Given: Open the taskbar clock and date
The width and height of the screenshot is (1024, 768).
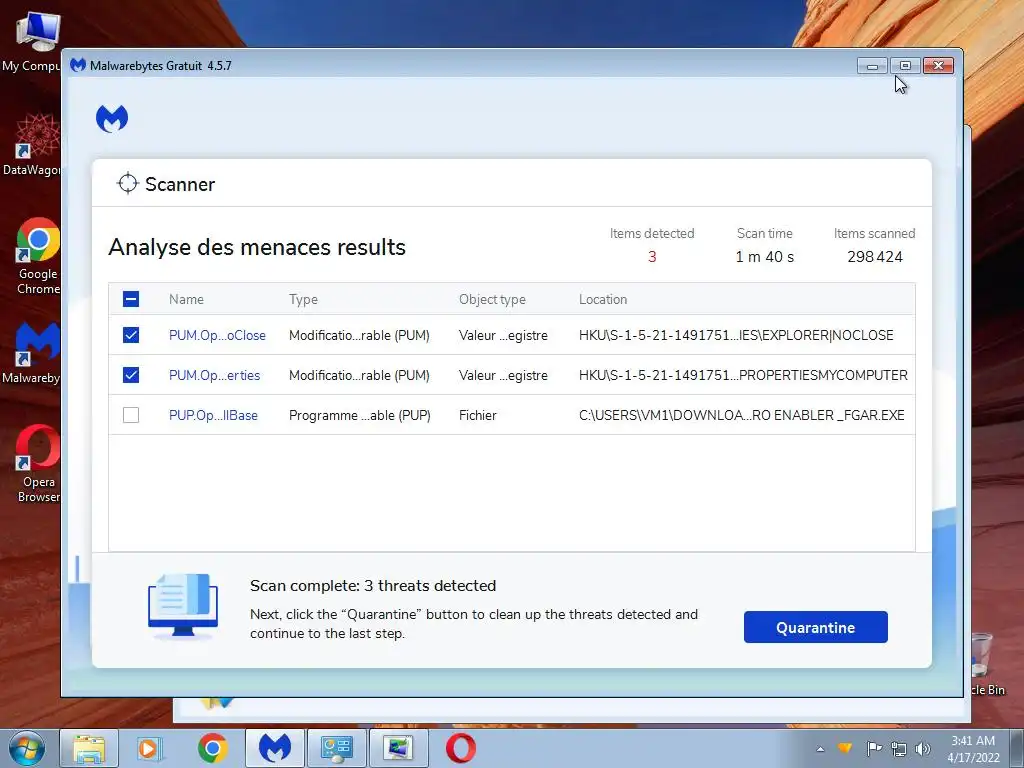Looking at the screenshot, I should (x=973, y=749).
